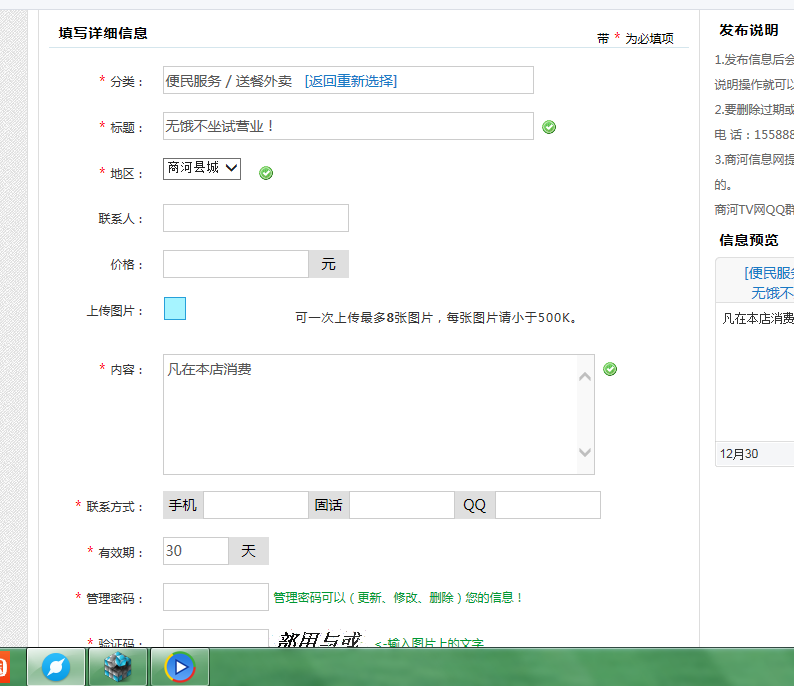Click the 返回重新选择 link
794x686 pixels.
[350, 81]
